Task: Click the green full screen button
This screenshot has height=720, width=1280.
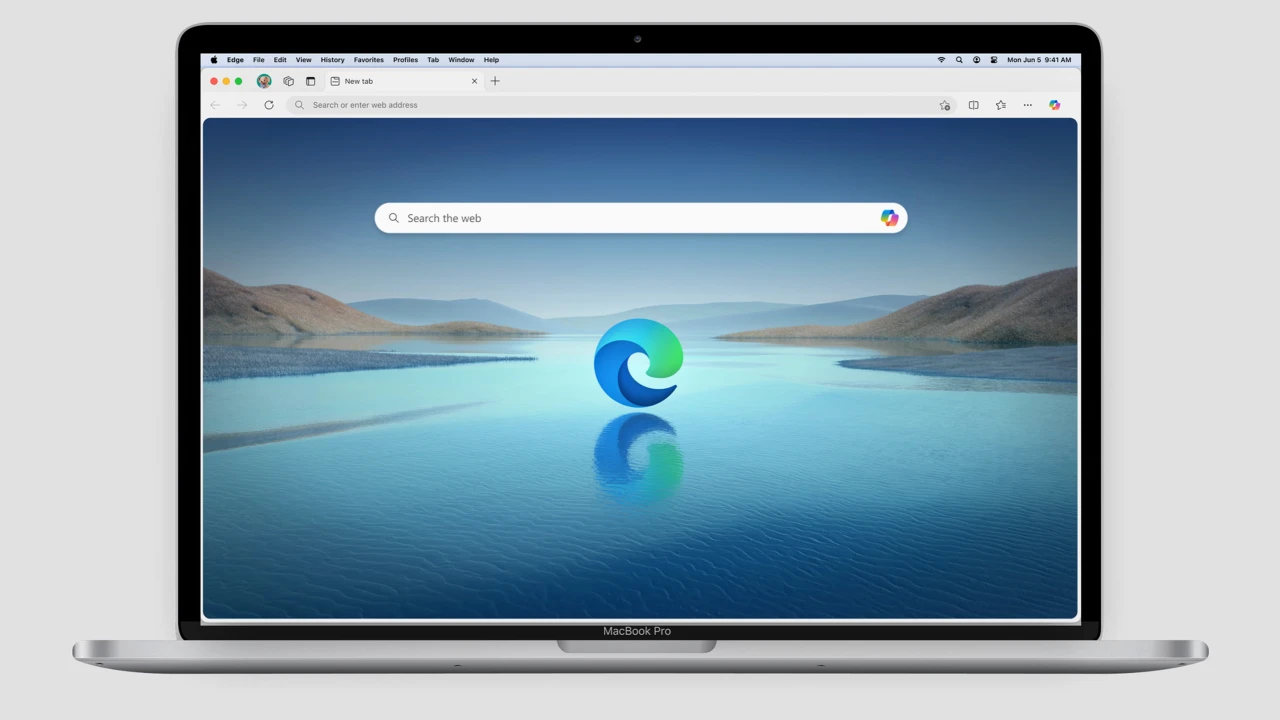Action: click(x=238, y=81)
